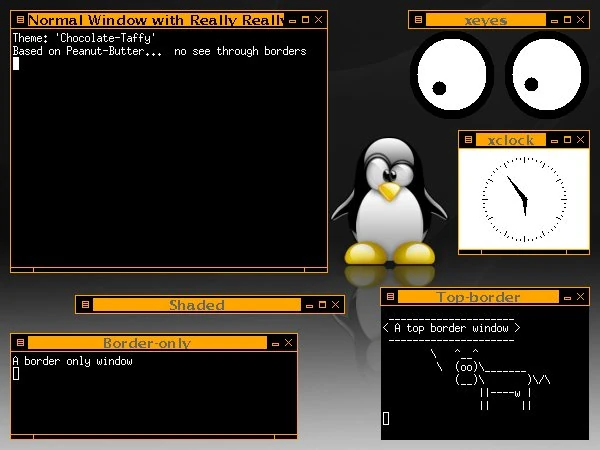This screenshot has width=600, height=450.
Task: Minimize the Shaded window
Action: click(x=310, y=305)
